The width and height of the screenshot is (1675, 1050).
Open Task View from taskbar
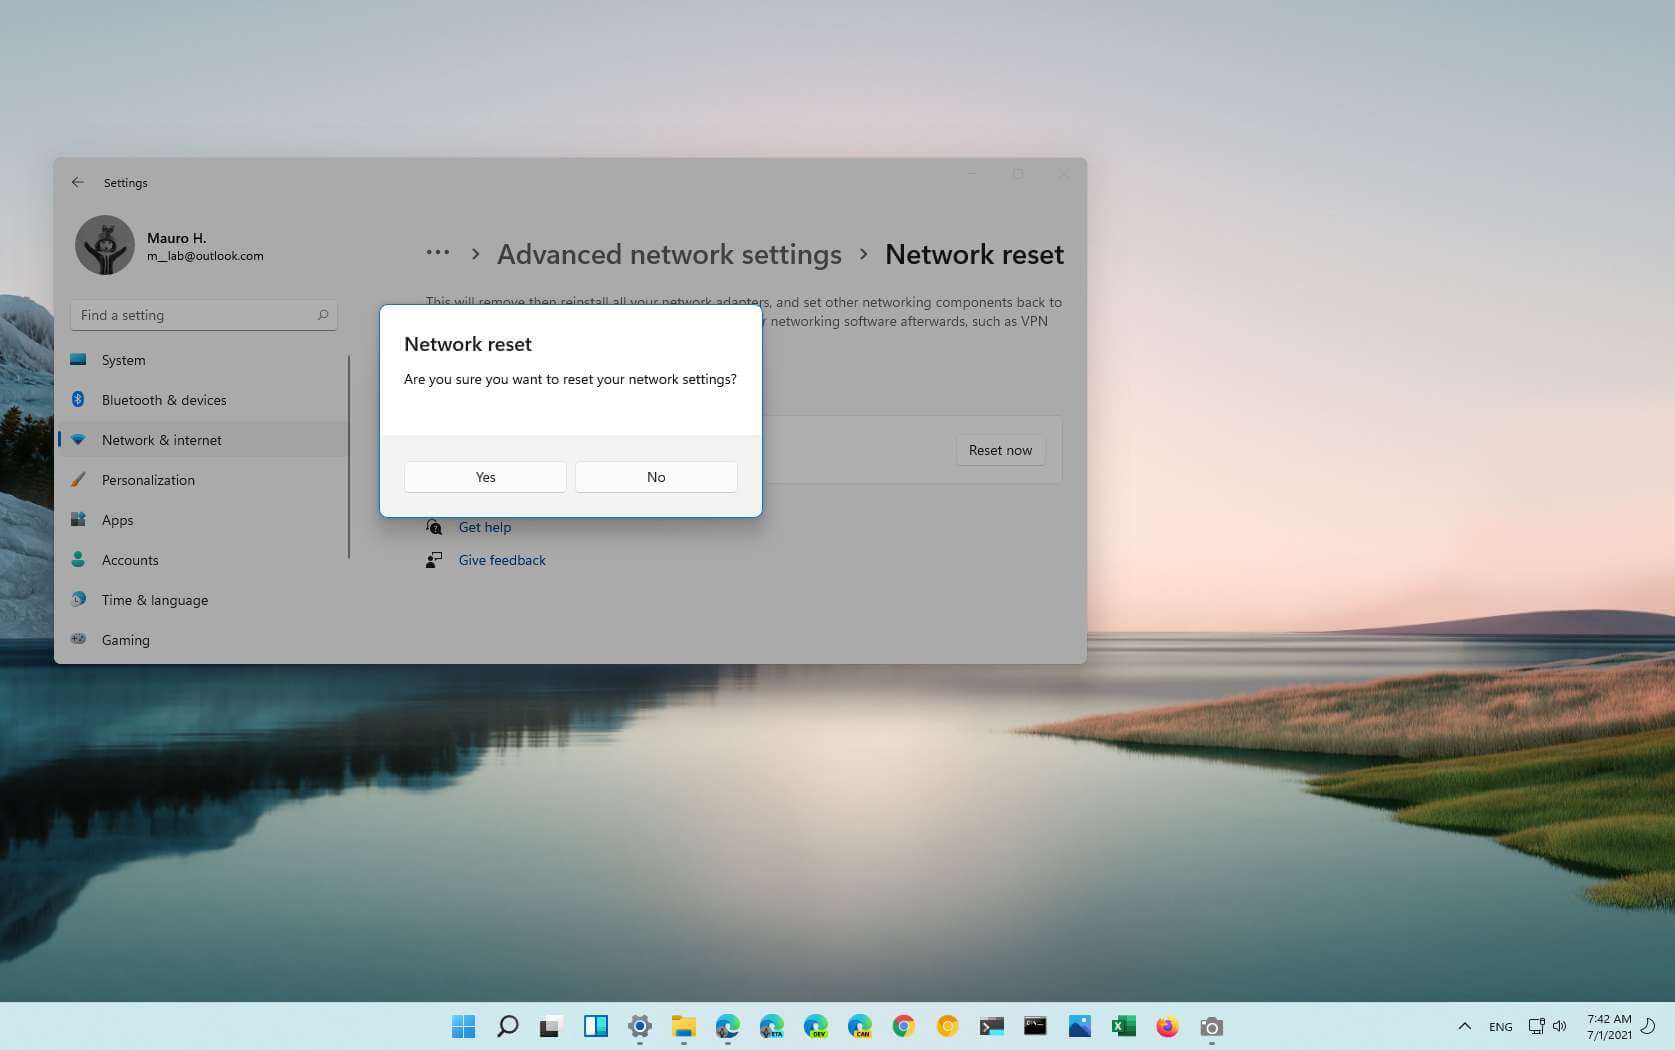point(551,1026)
